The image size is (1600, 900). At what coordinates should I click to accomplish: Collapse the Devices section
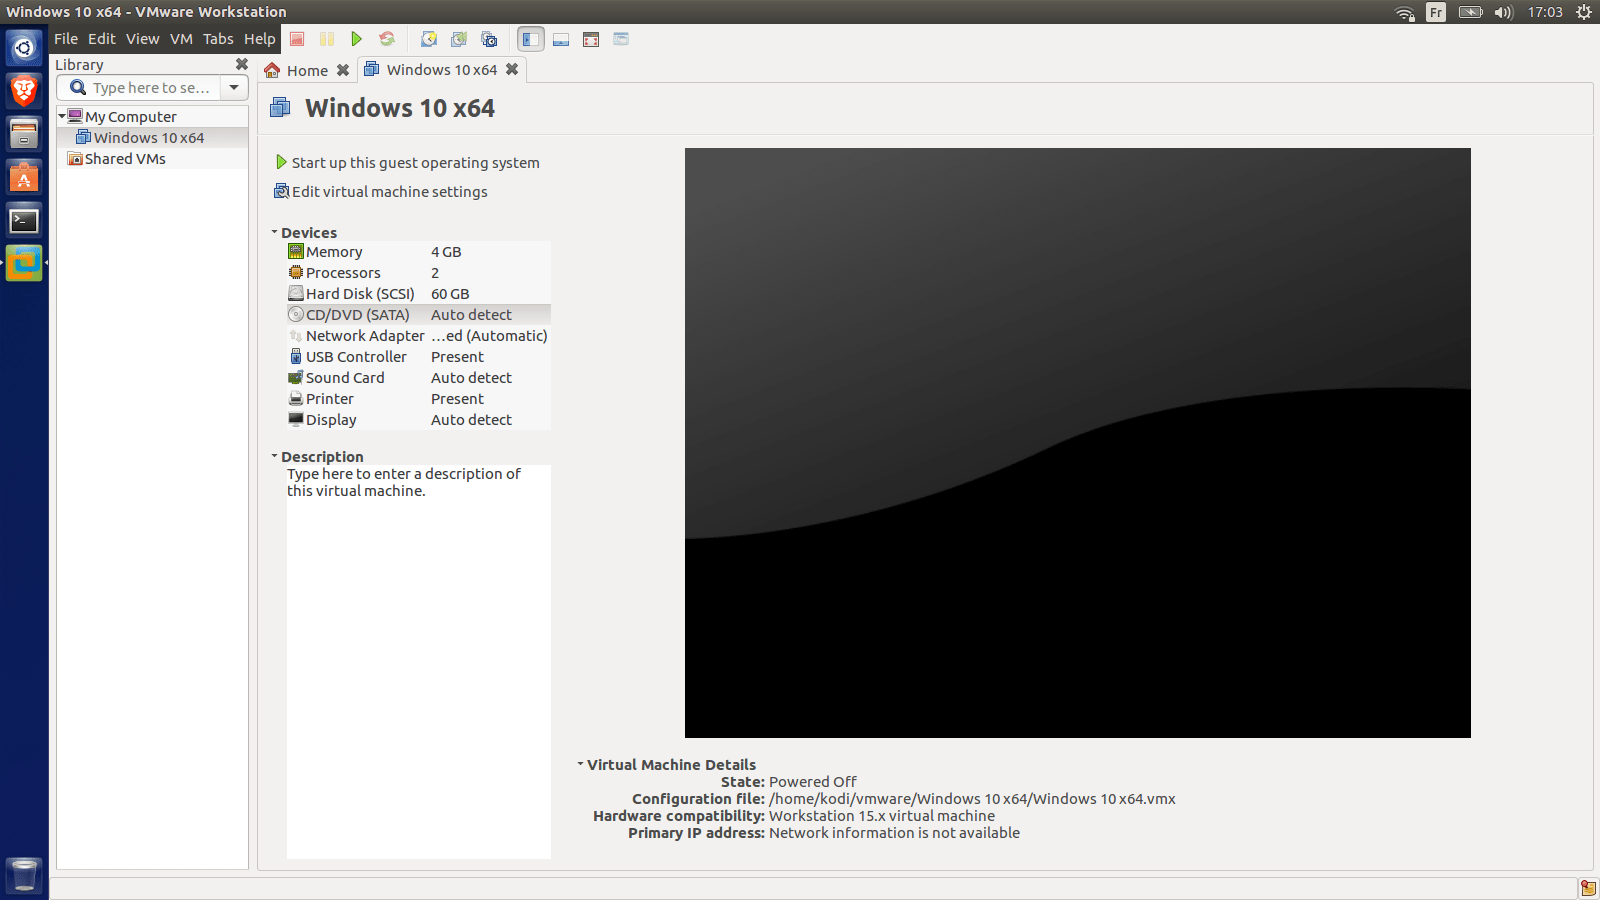point(274,232)
